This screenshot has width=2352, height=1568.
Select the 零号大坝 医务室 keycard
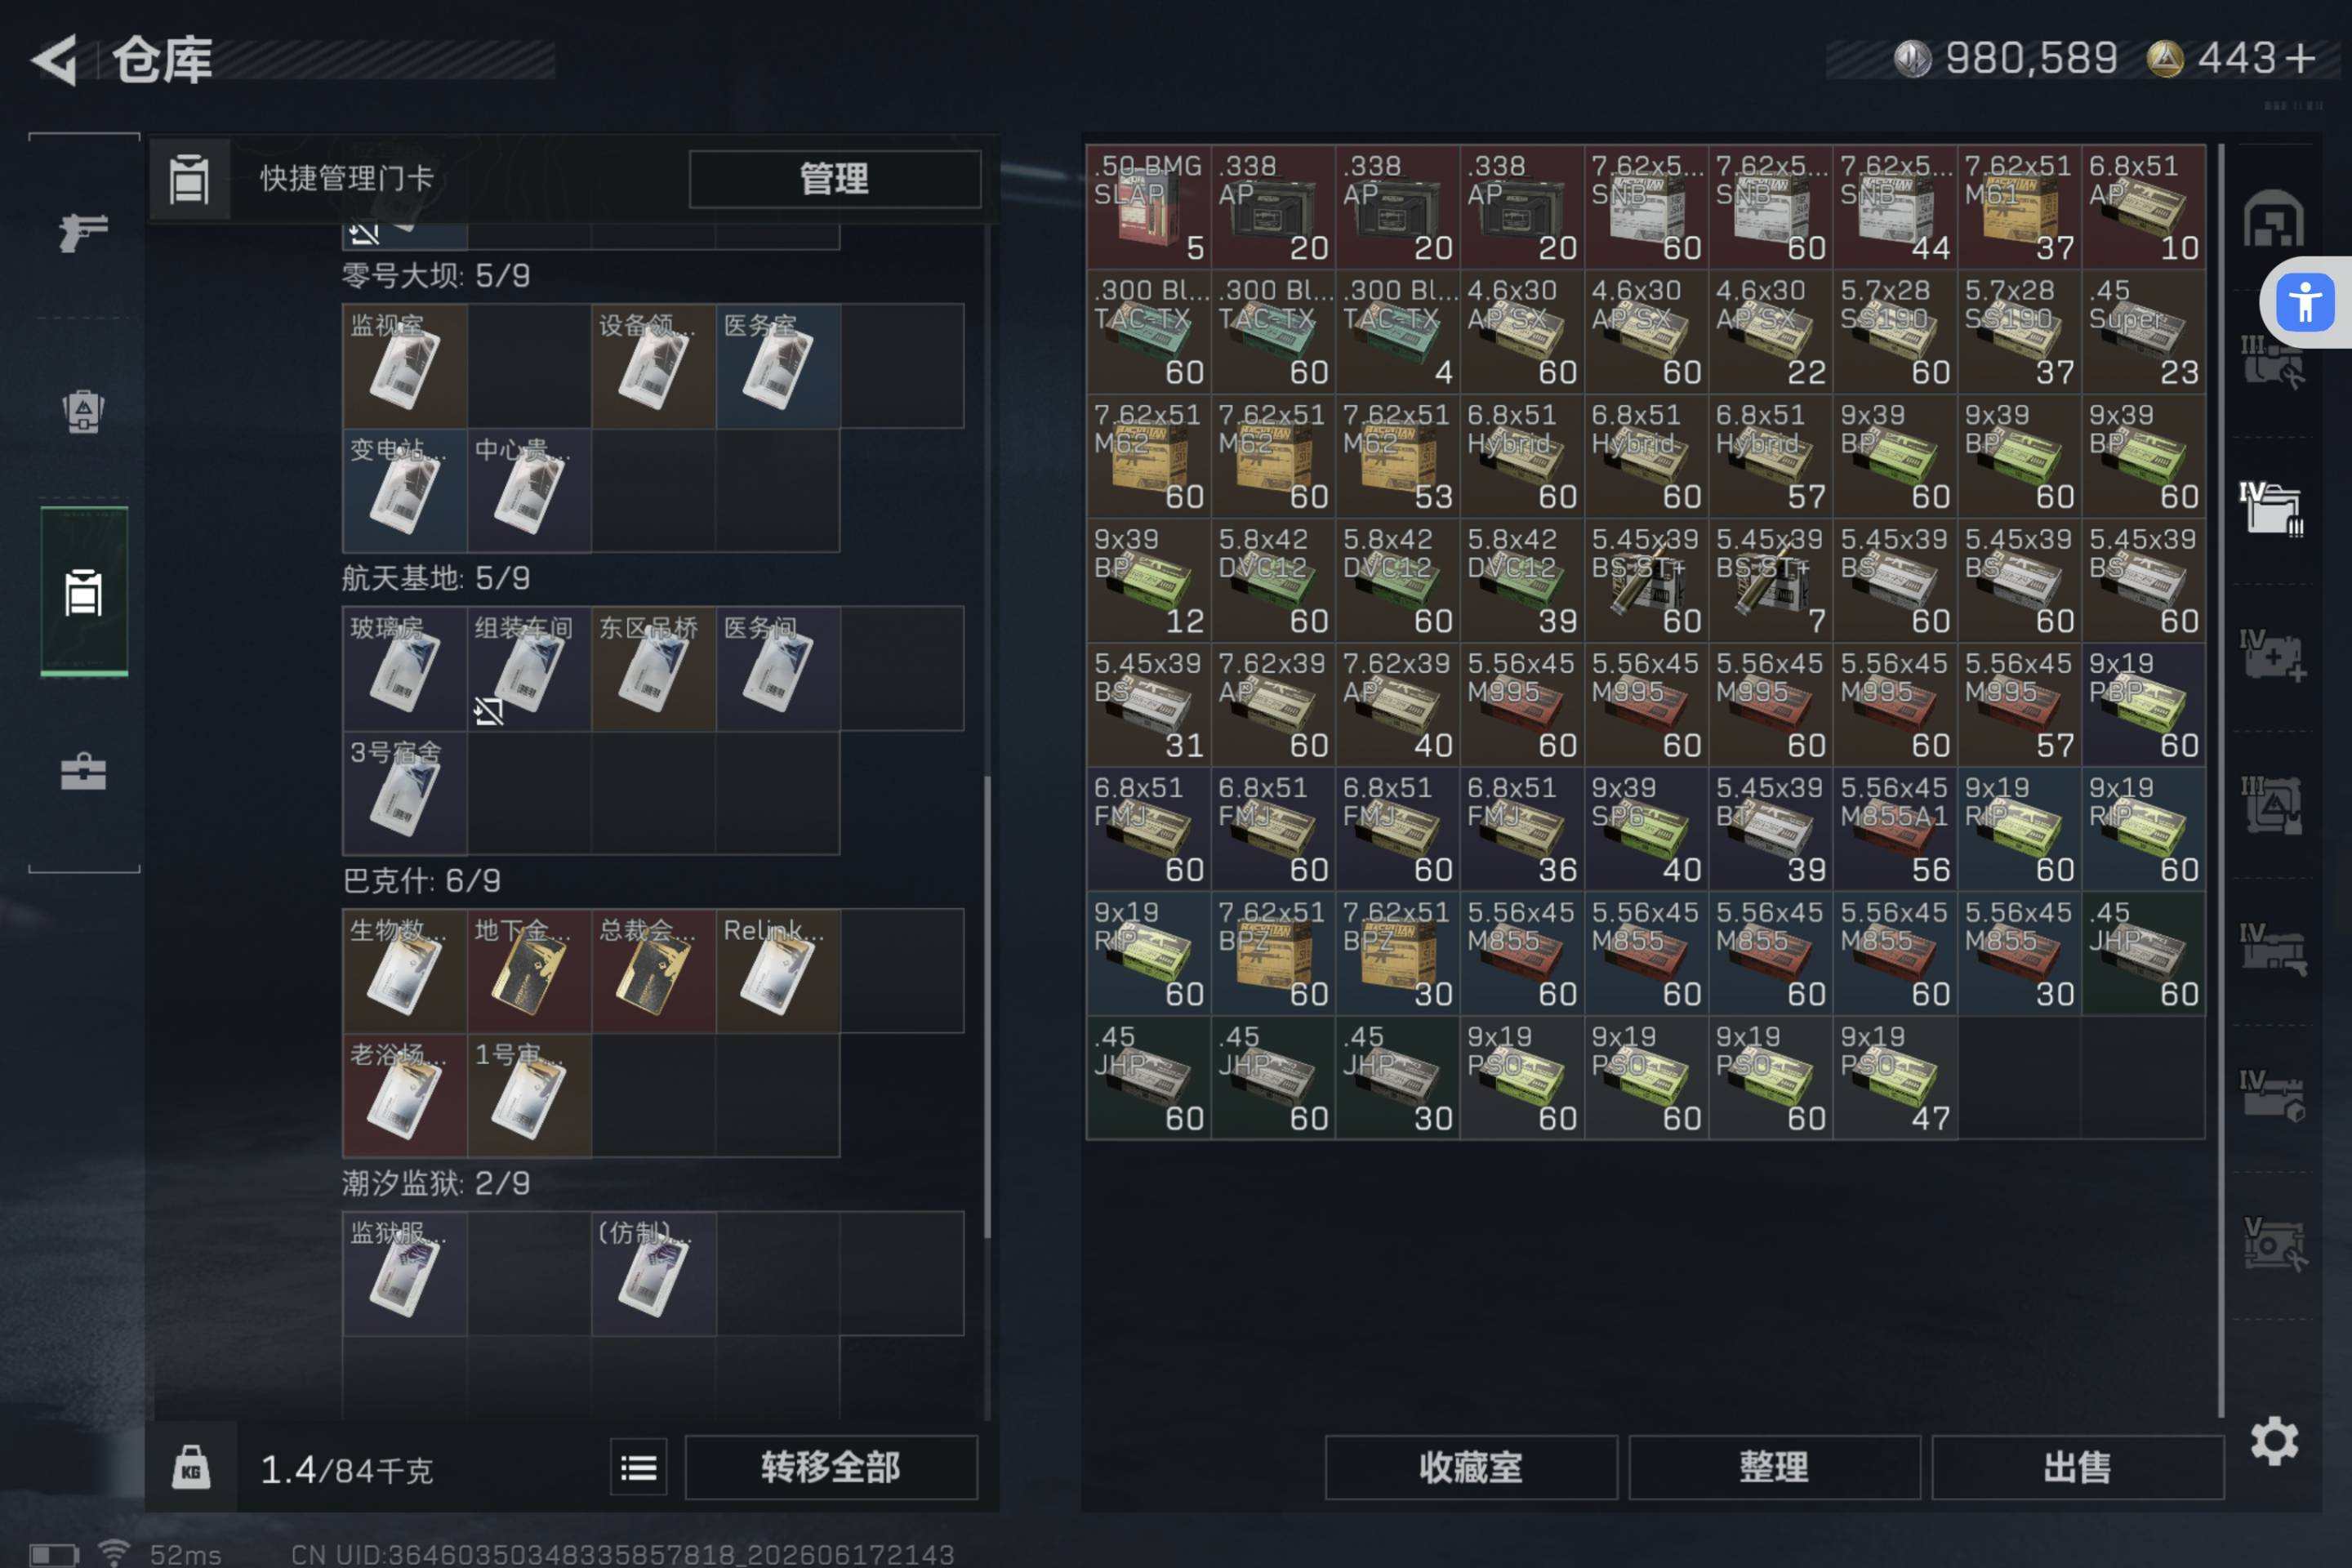[x=778, y=366]
